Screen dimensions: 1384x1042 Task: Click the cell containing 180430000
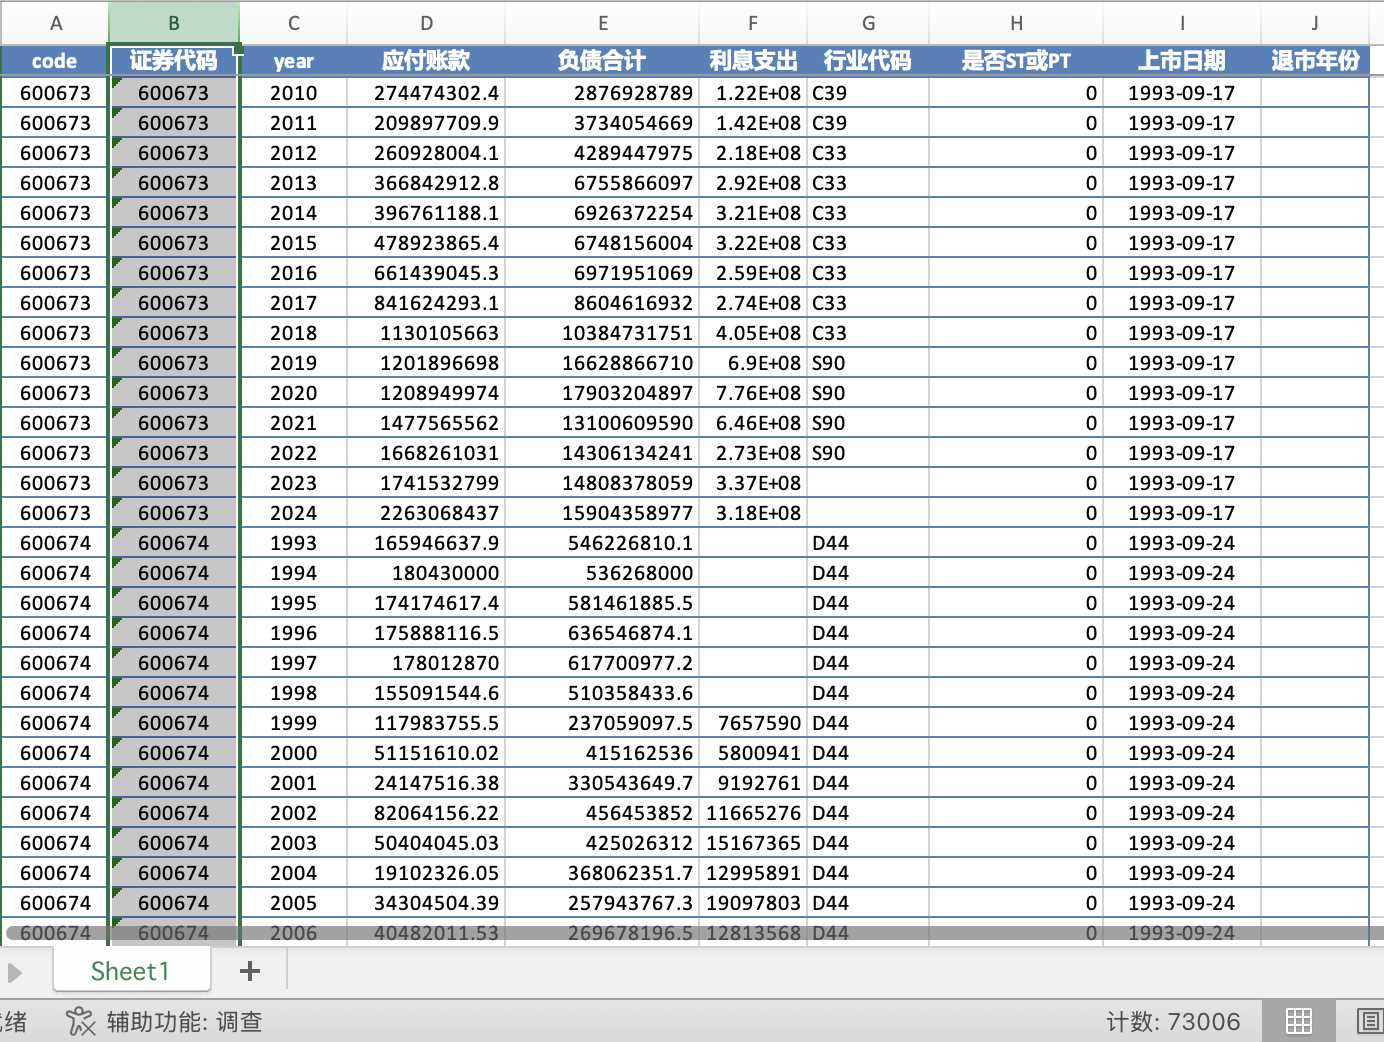point(426,573)
